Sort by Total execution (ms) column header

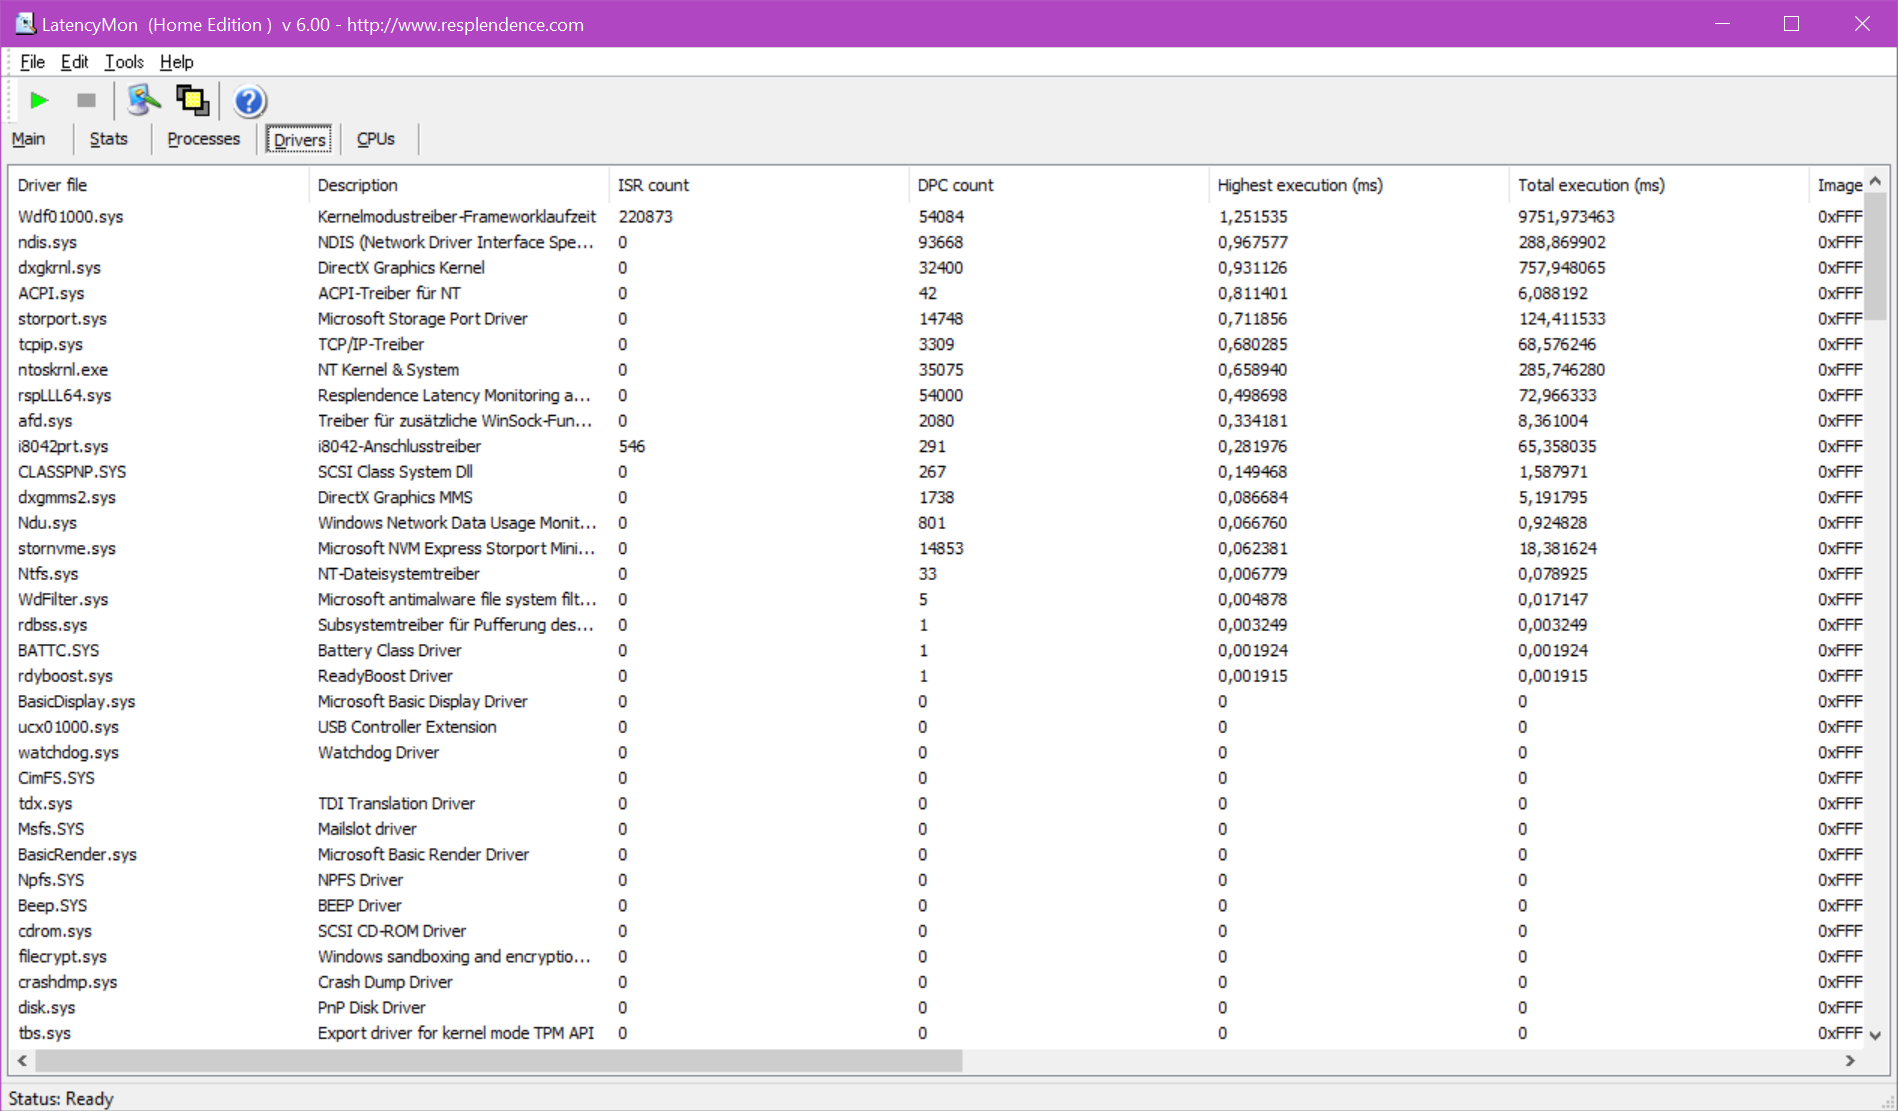coord(1659,185)
